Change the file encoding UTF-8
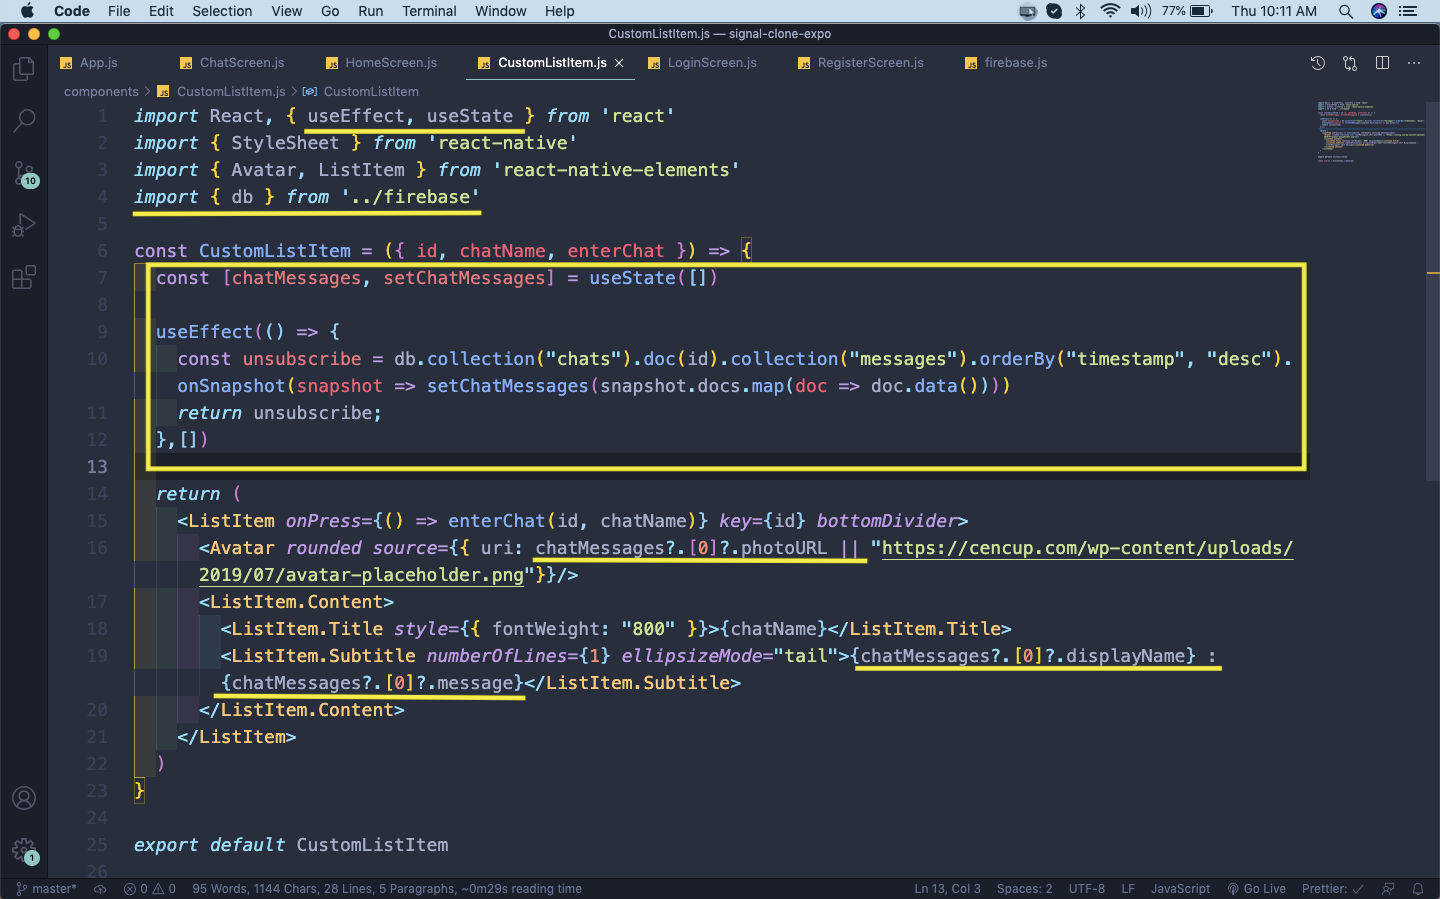1440x899 pixels. point(1086,889)
